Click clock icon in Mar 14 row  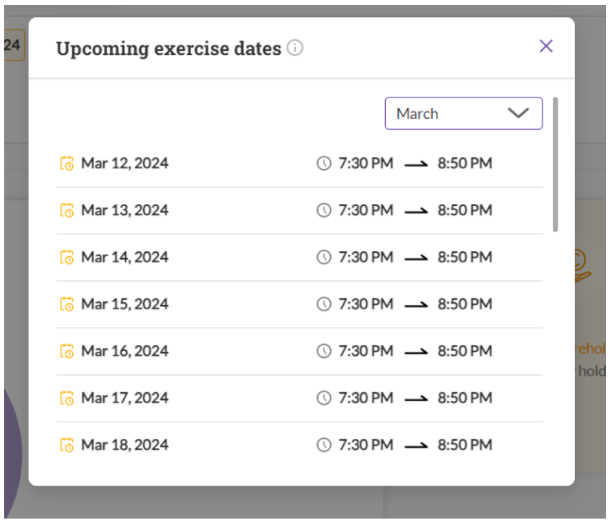click(324, 257)
